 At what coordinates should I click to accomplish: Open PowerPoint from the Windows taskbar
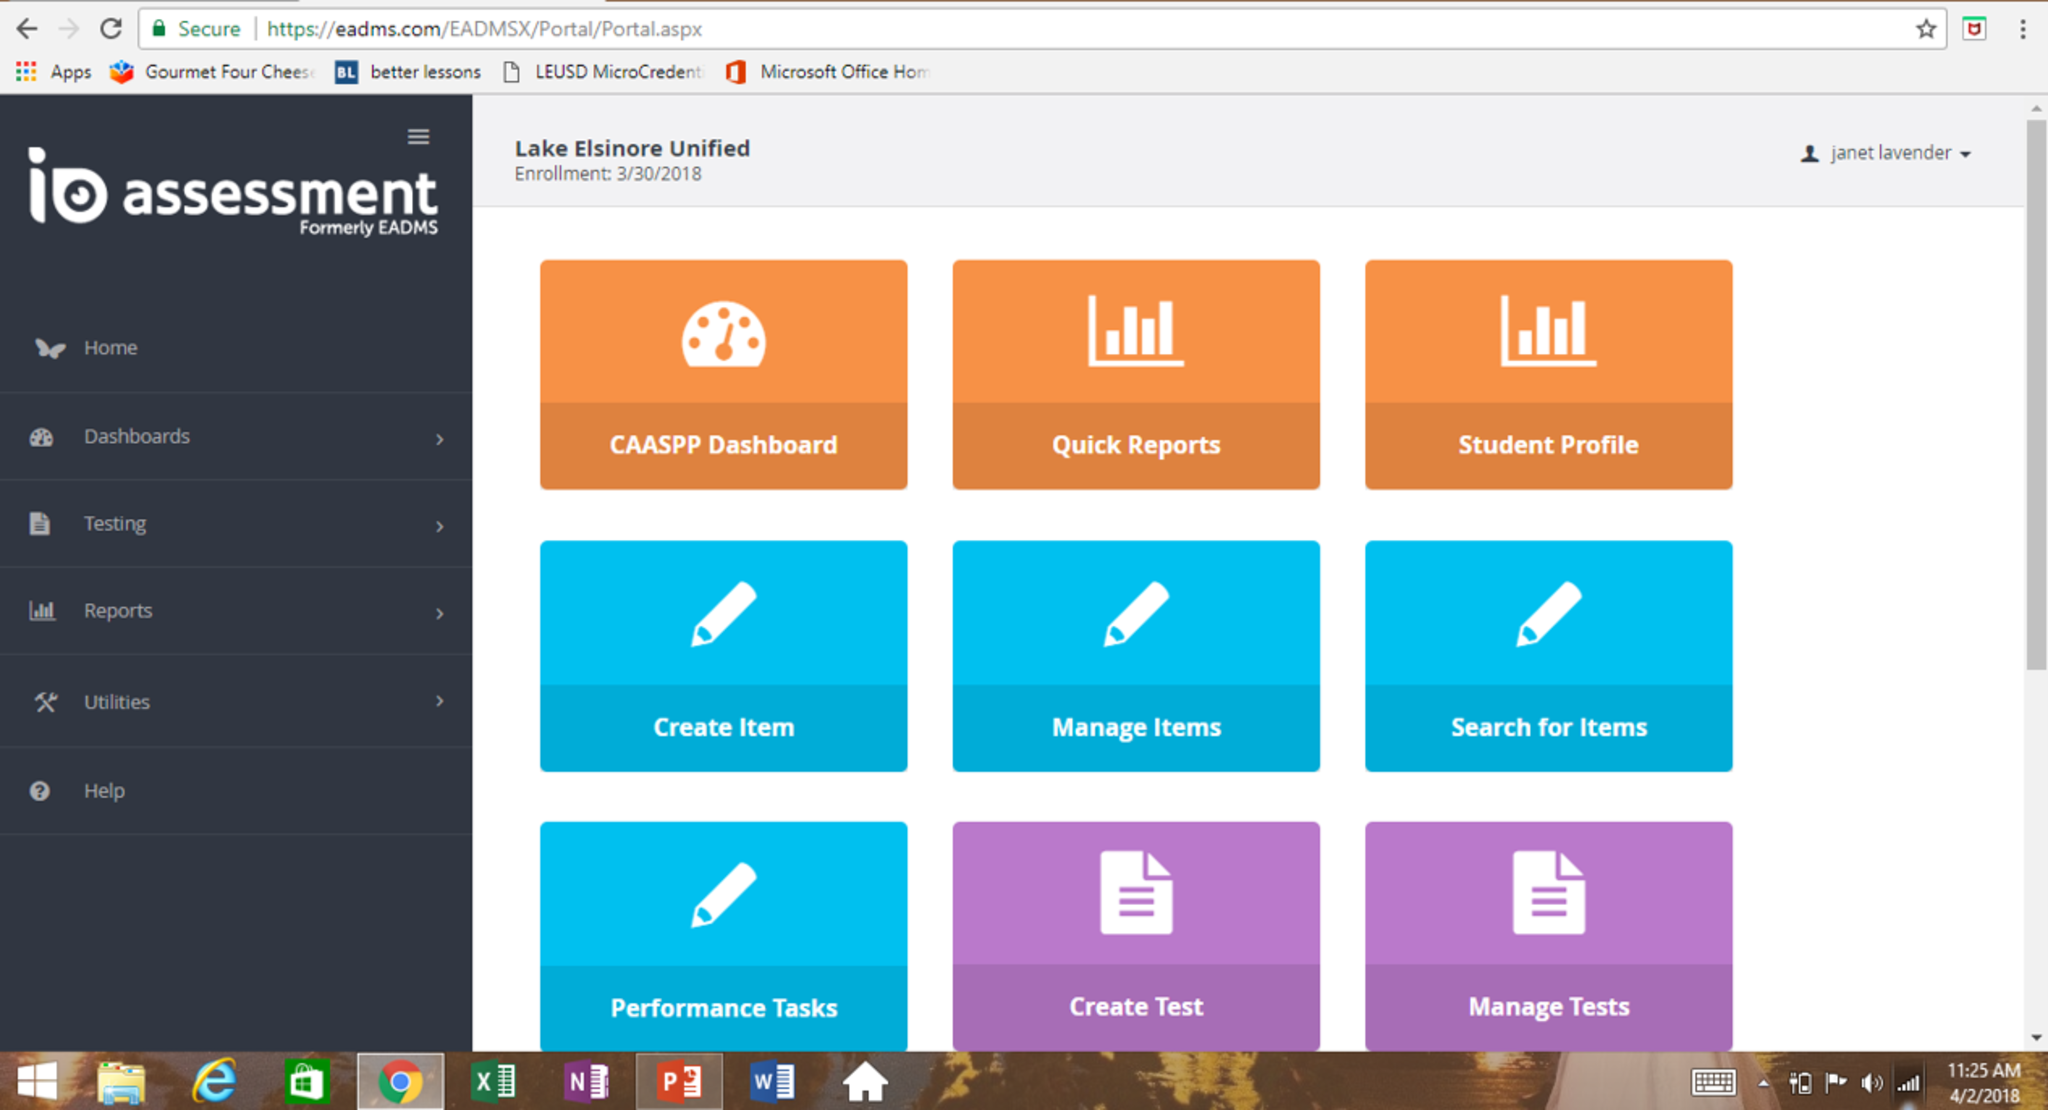(679, 1082)
